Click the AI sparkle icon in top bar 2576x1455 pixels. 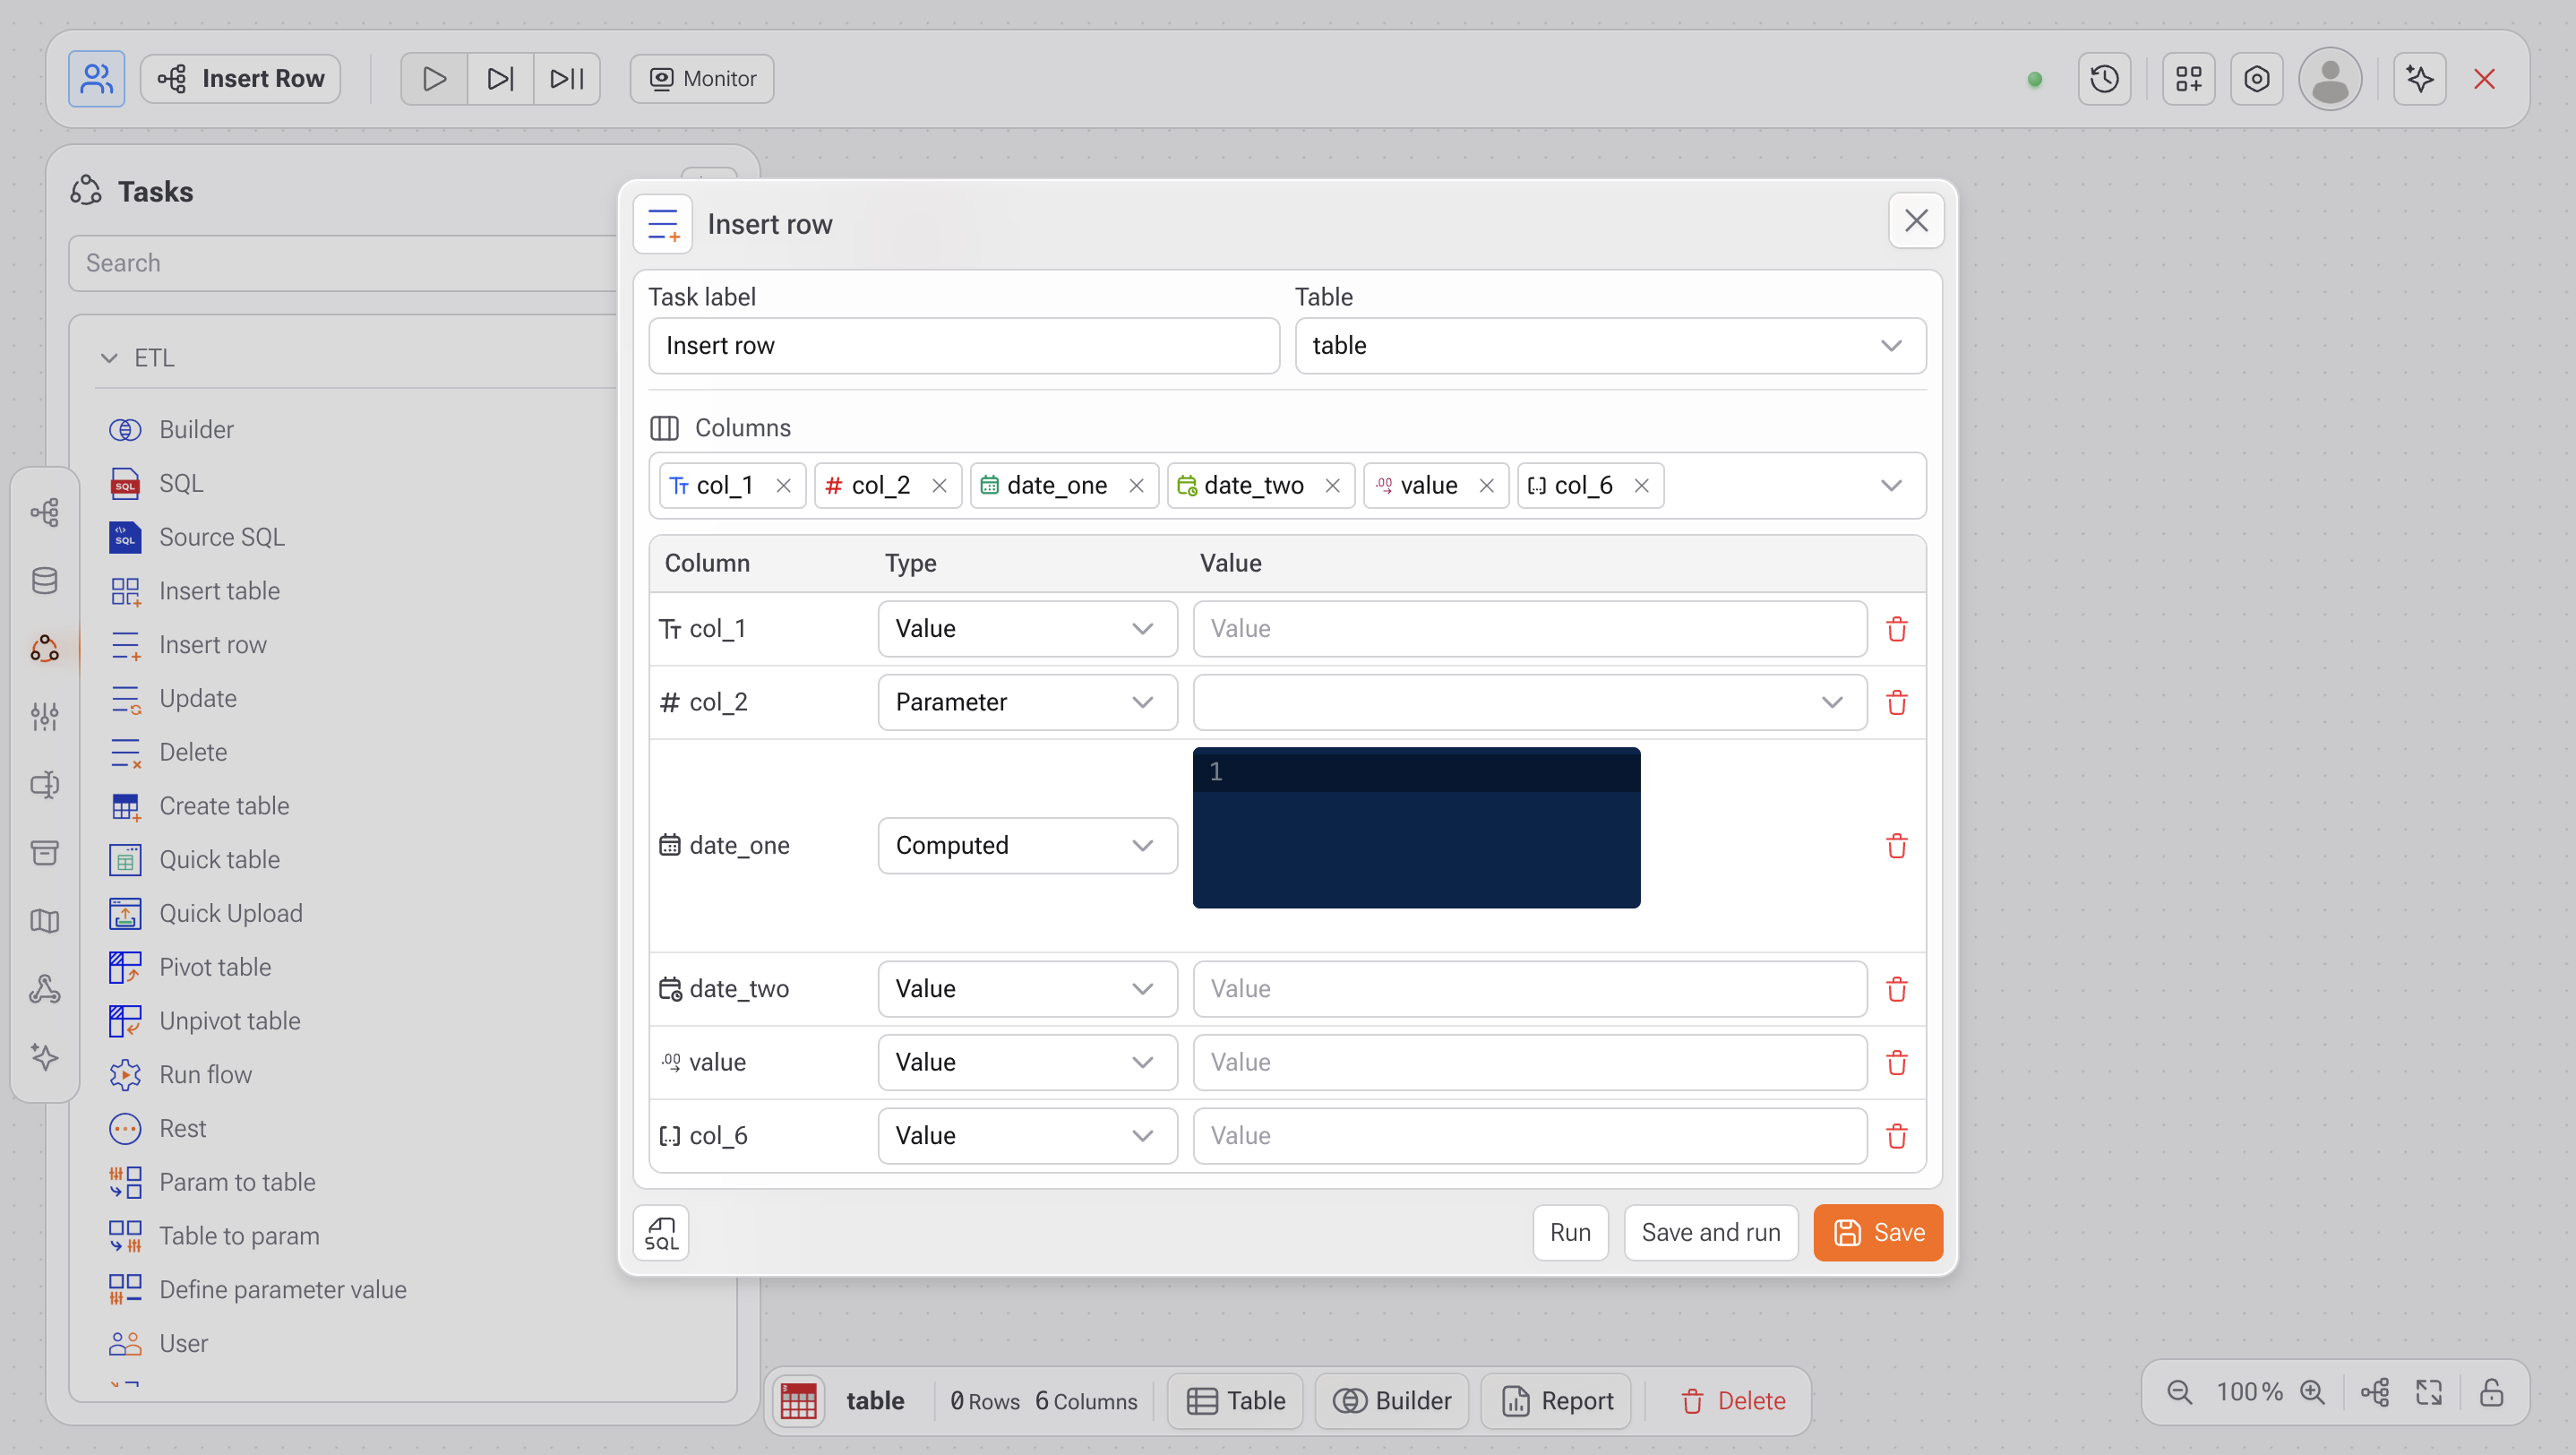(2419, 79)
